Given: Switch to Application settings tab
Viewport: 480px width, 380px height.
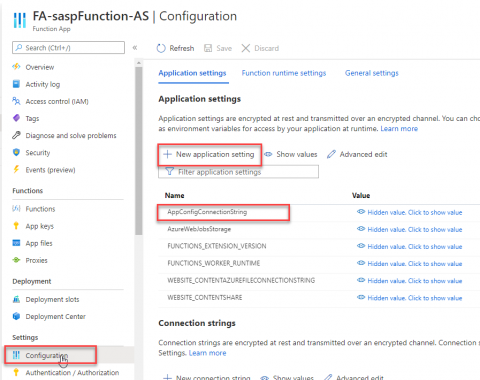Looking at the screenshot, I should 192,73.
